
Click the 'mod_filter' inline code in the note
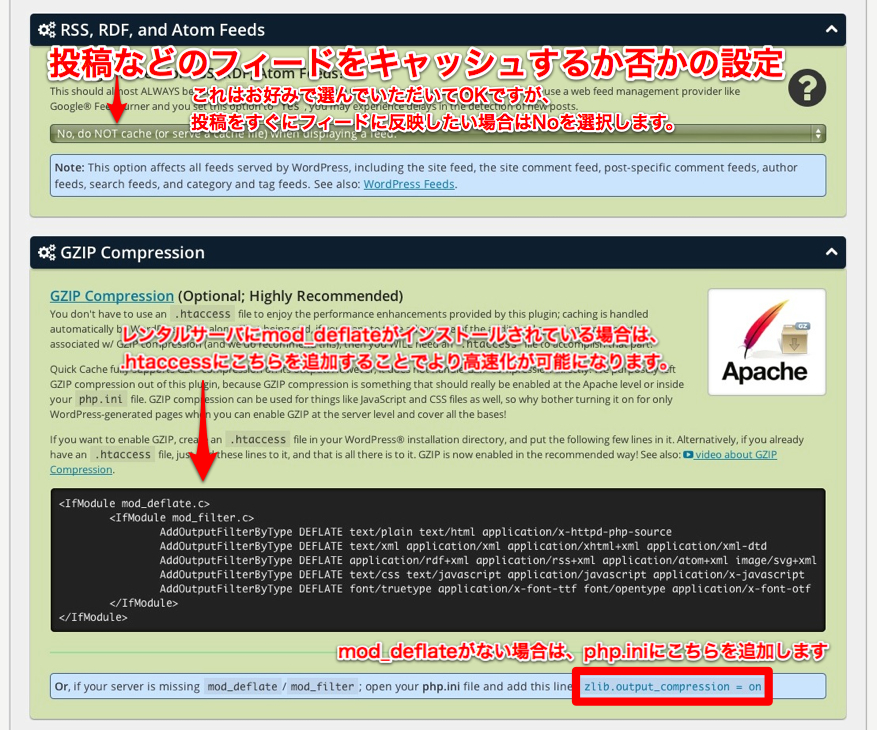click(322, 686)
